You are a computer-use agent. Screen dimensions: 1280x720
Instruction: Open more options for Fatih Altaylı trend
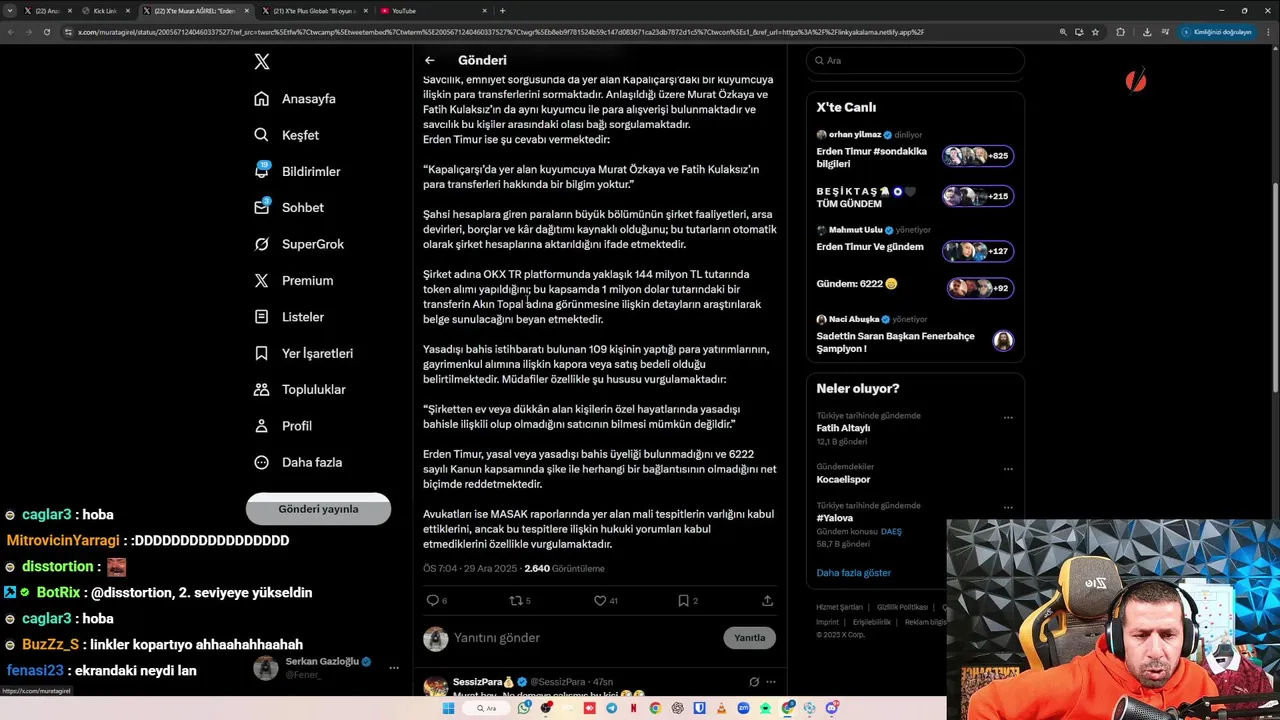click(x=1008, y=418)
